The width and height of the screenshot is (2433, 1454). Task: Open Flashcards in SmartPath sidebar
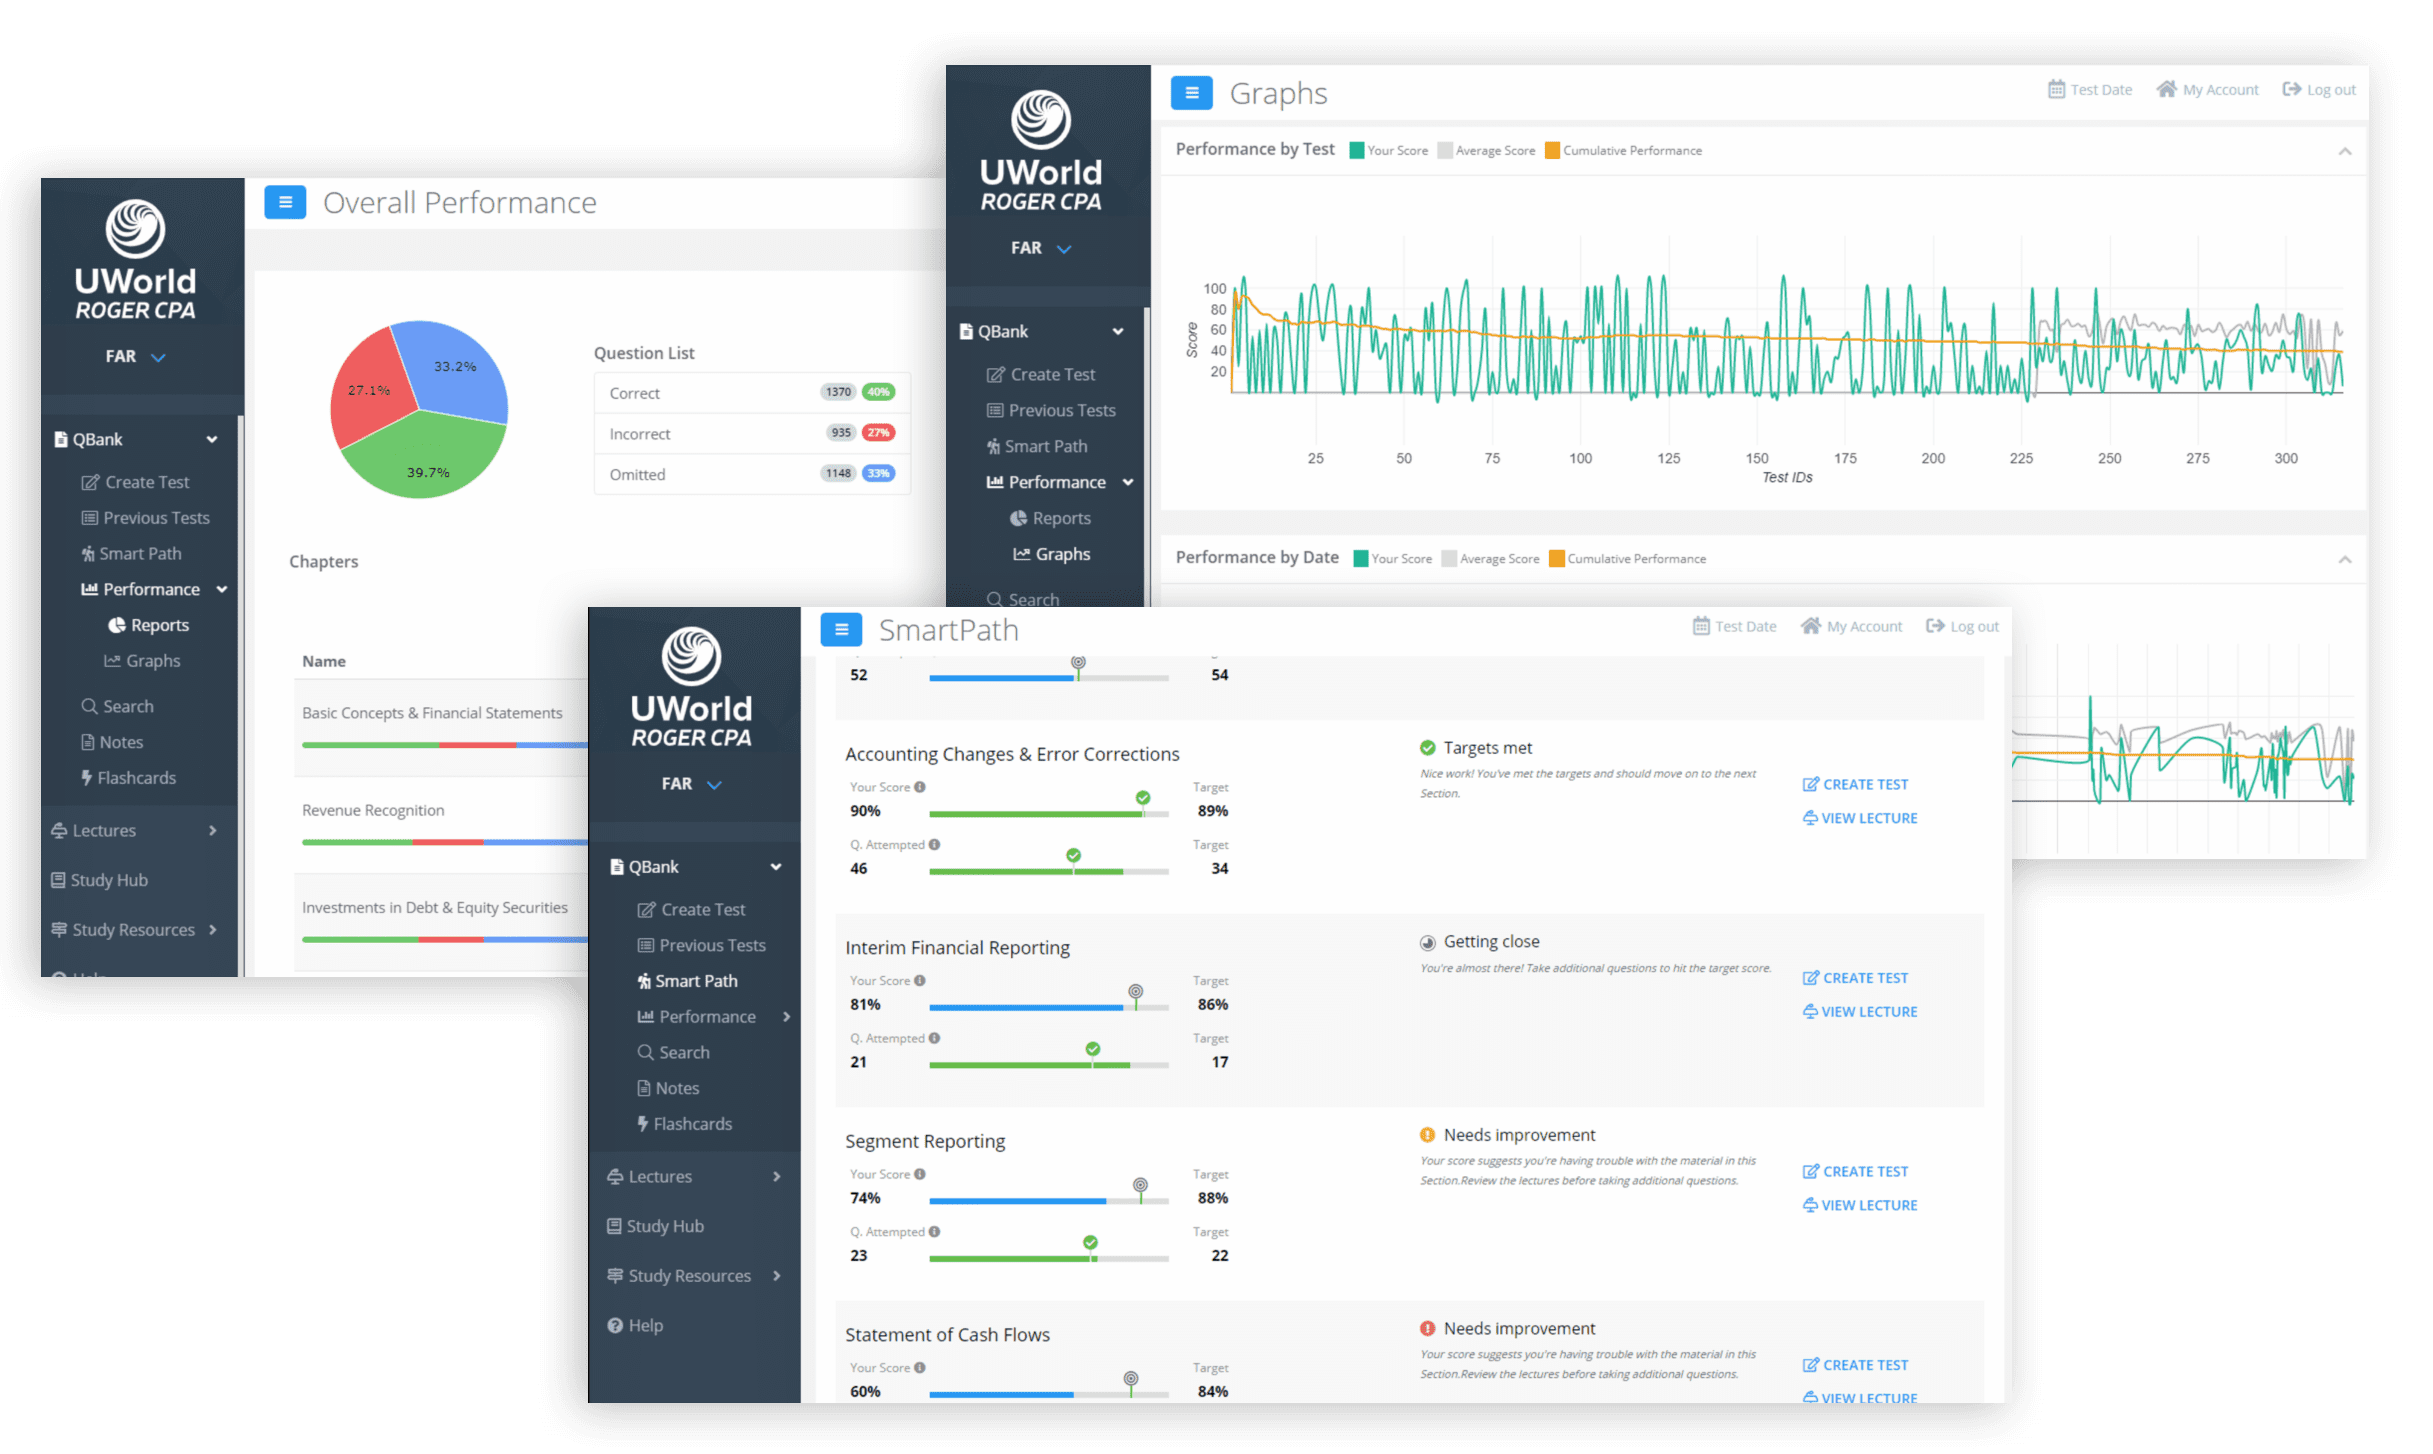point(685,1124)
